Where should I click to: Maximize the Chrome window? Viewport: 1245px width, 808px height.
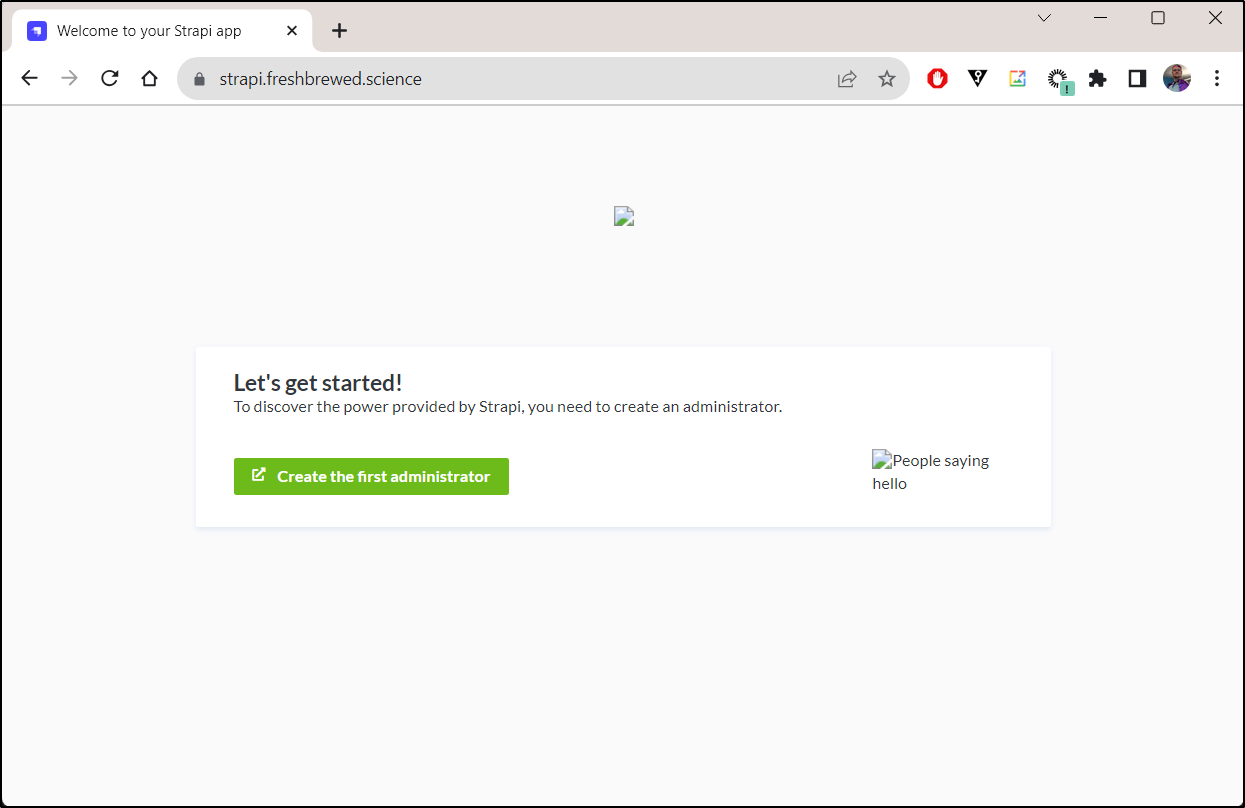click(x=1158, y=18)
